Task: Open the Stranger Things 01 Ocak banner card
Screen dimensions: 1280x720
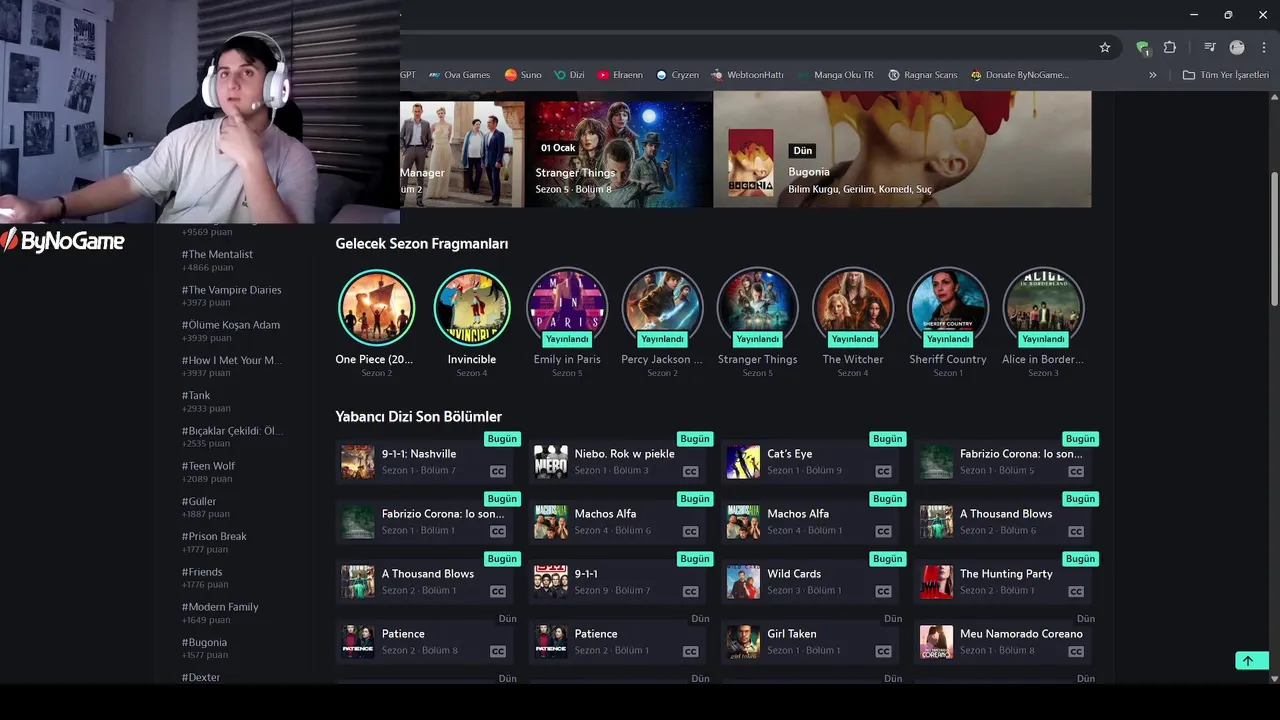Action: [619, 150]
